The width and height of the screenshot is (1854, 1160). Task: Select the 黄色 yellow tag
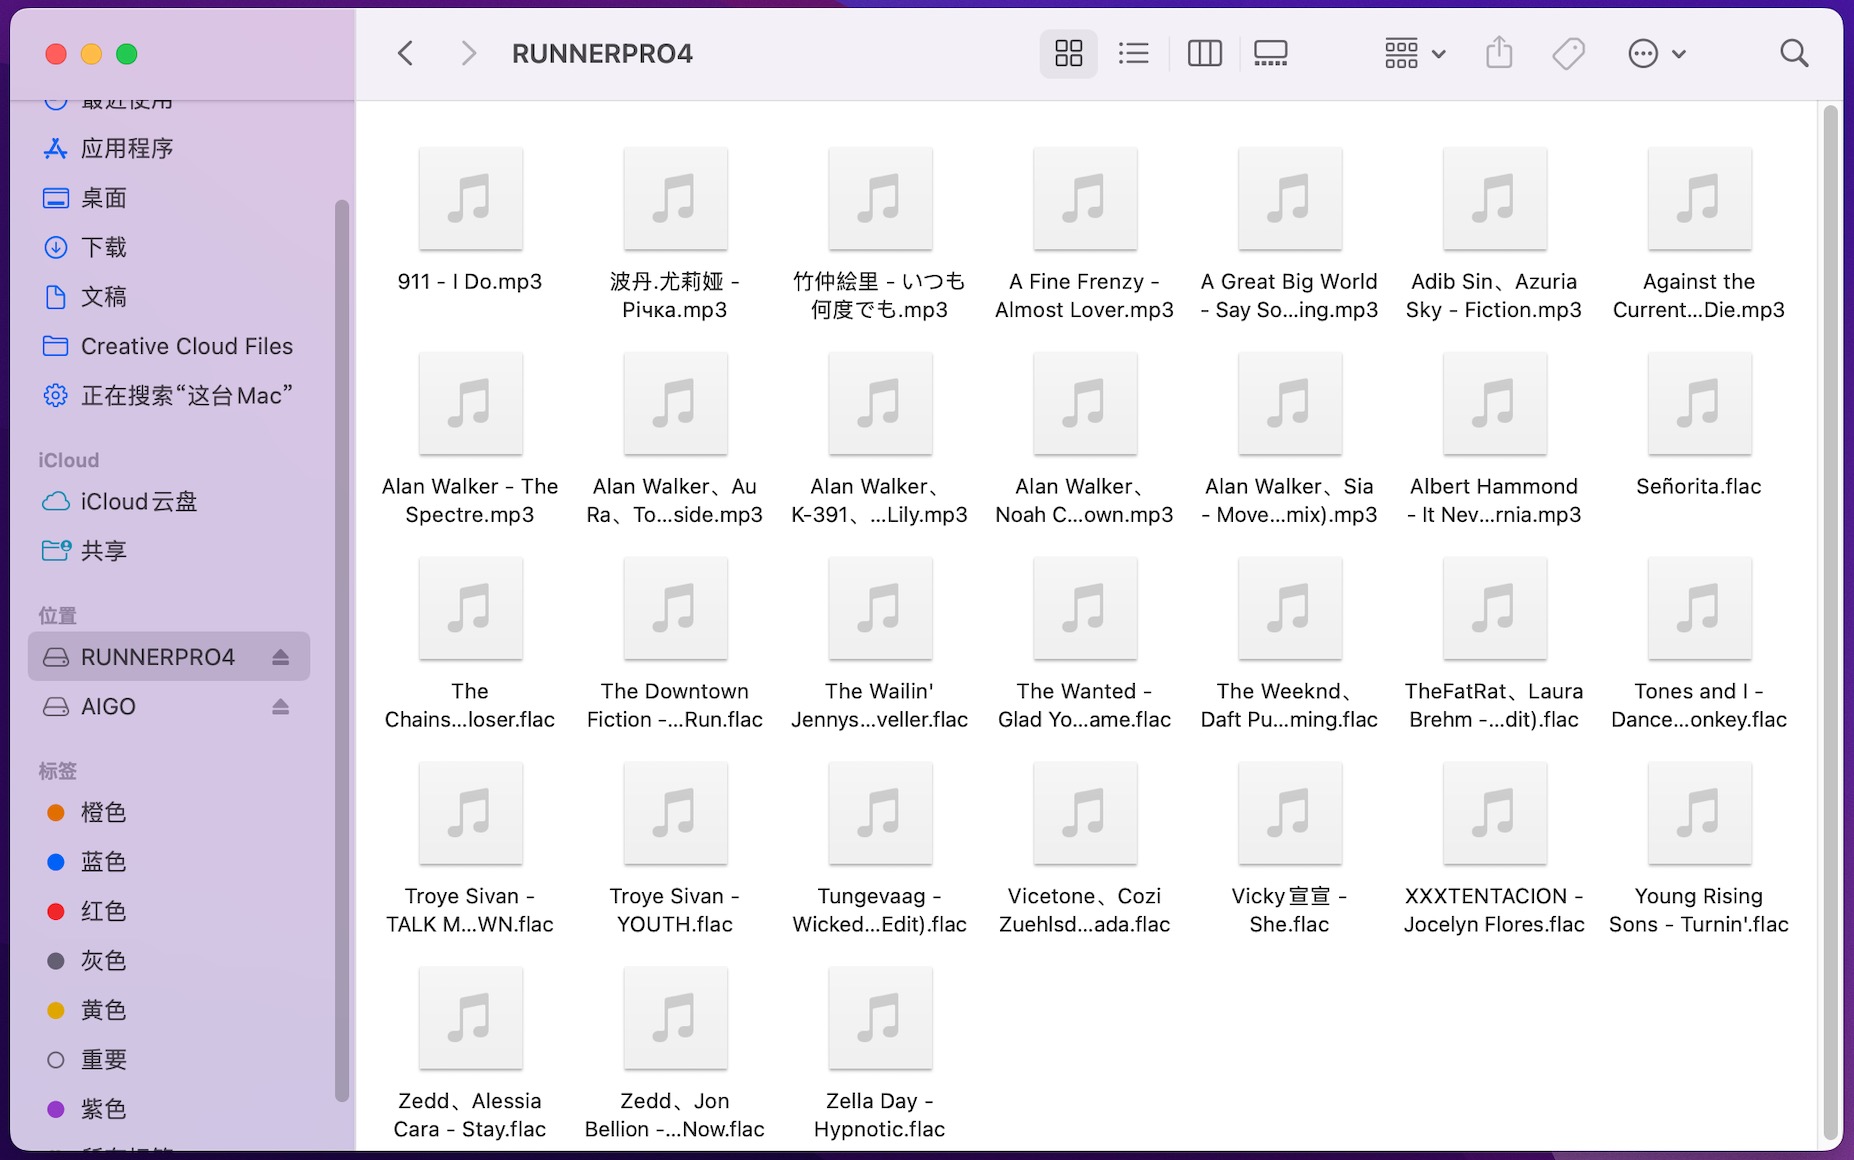coord(169,1011)
